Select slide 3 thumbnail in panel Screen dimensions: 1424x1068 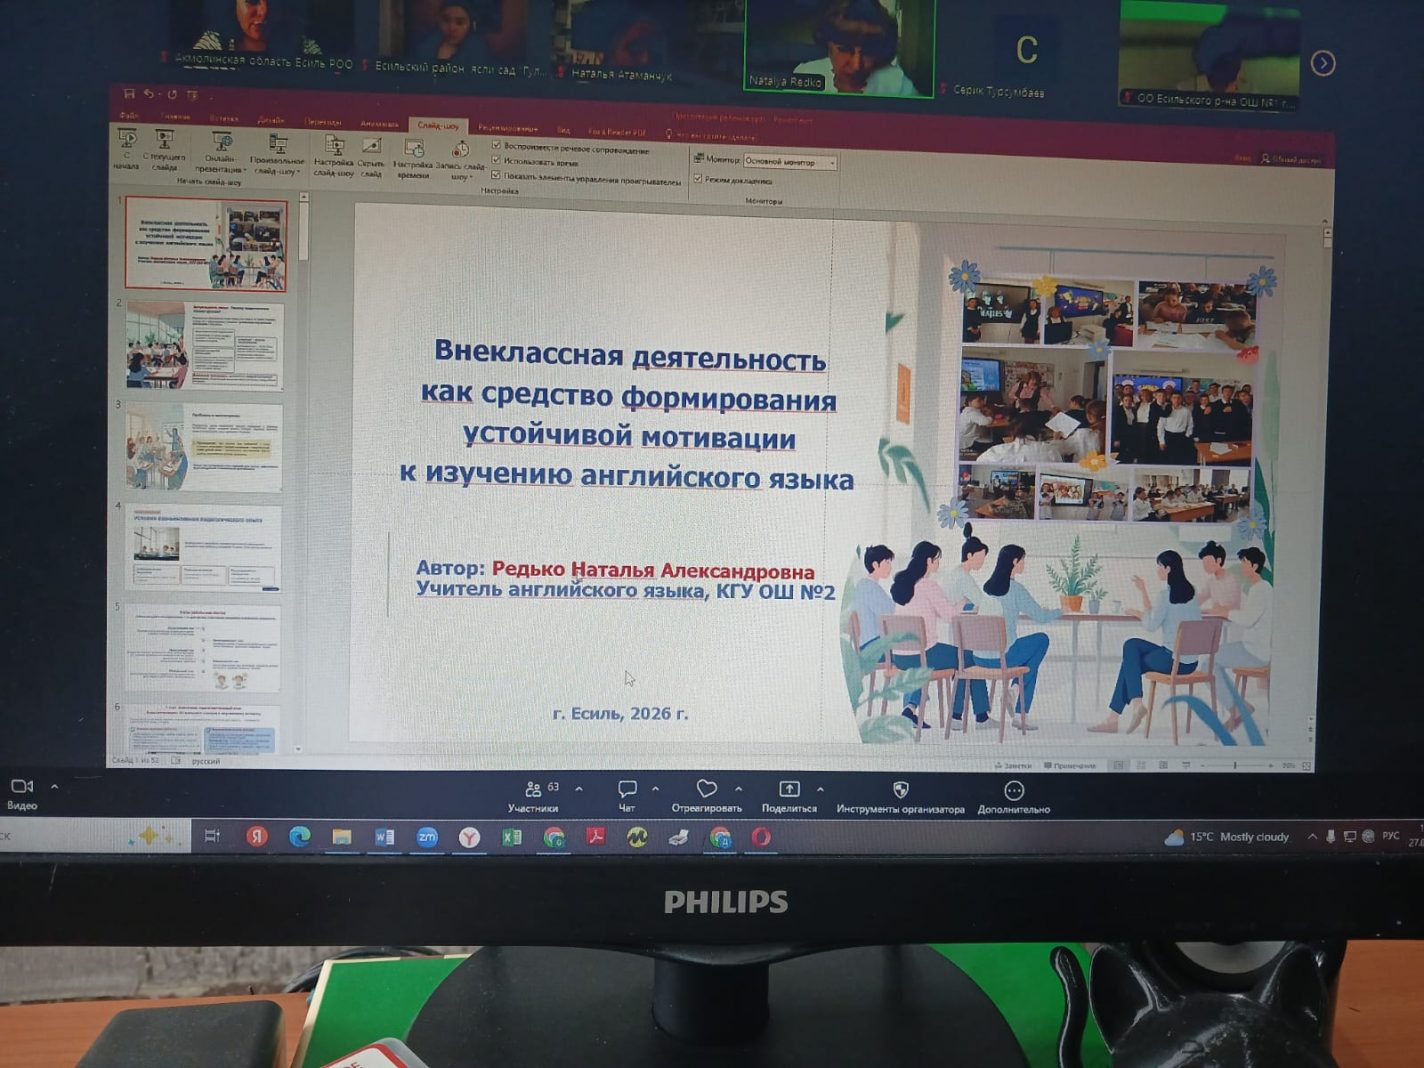click(204, 447)
